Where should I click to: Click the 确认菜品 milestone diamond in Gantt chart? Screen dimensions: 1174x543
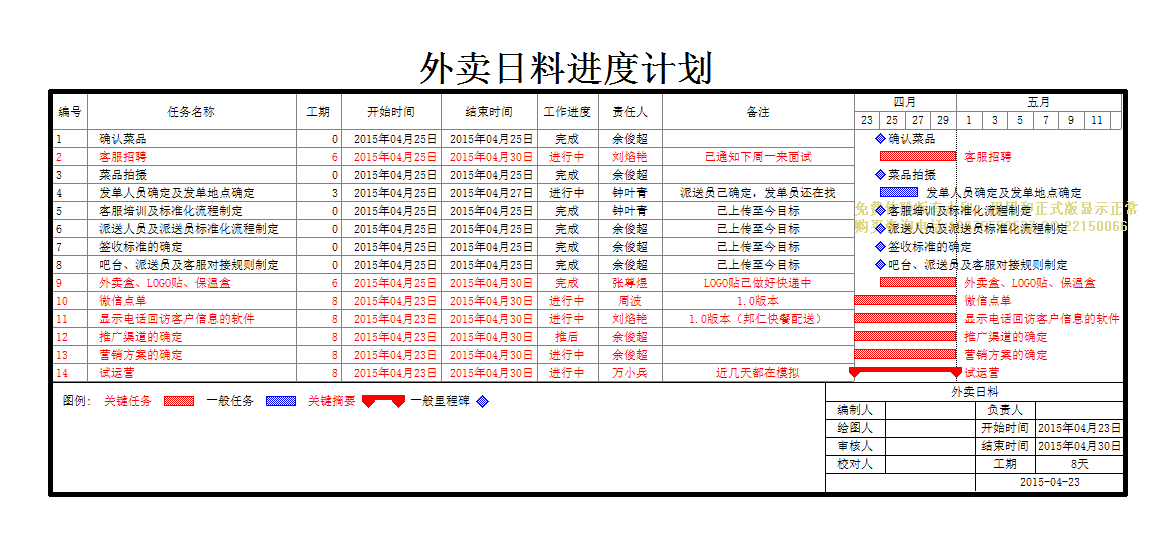880,139
